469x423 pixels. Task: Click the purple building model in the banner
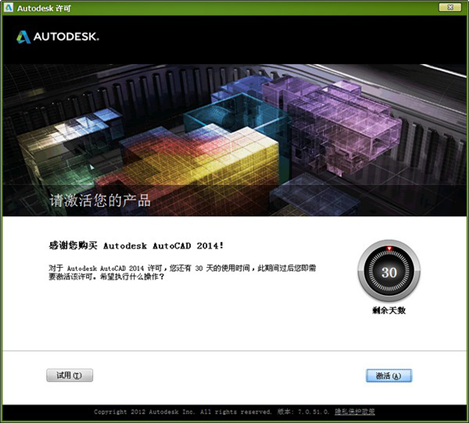click(337, 127)
